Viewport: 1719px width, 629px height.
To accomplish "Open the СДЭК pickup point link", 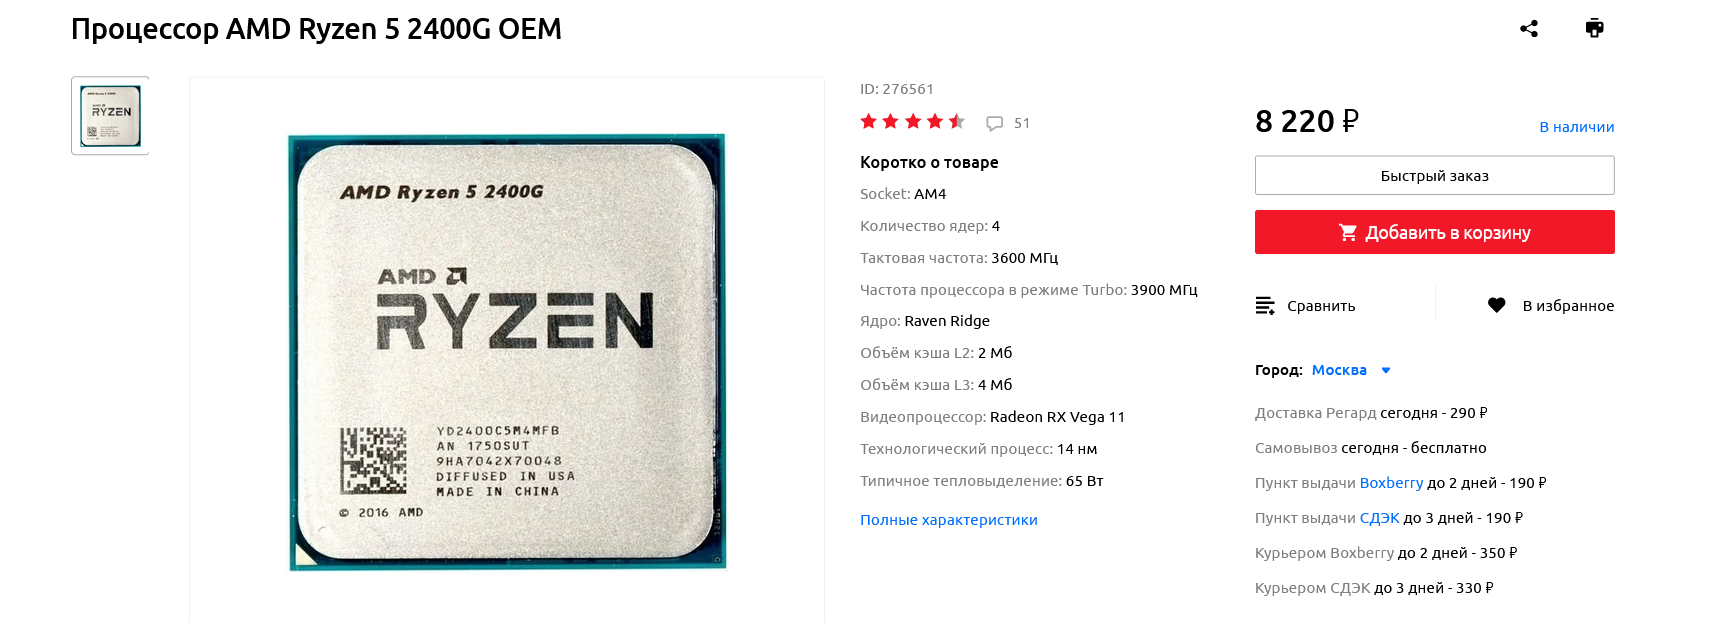I will click(x=1379, y=518).
